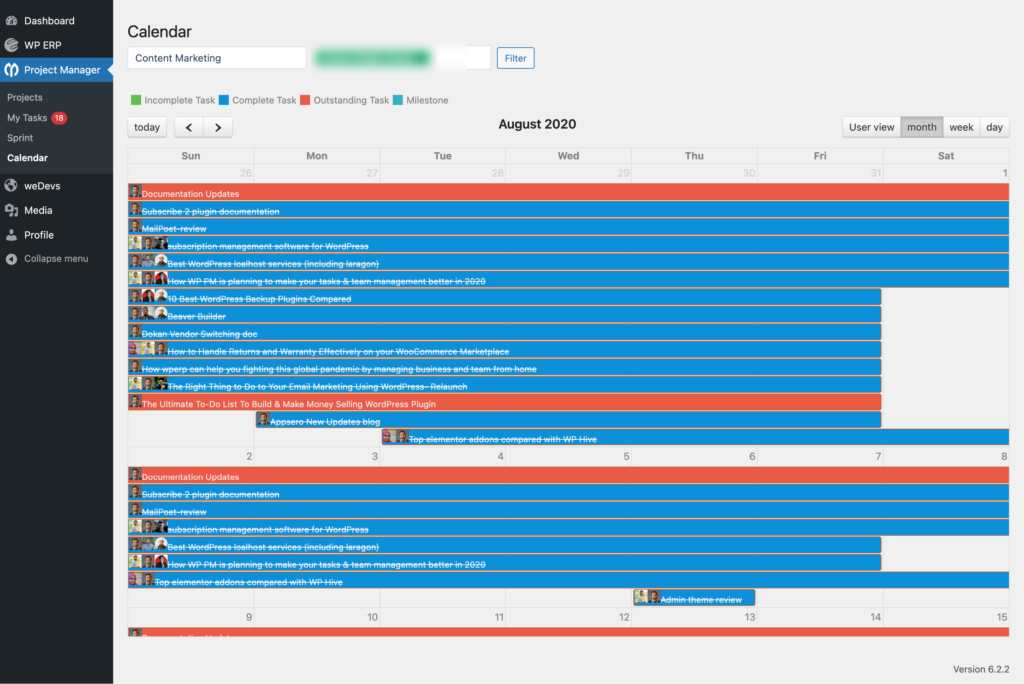The width and height of the screenshot is (1024, 684).
Task: Open the Beaver Builder task
Action: [505, 316]
